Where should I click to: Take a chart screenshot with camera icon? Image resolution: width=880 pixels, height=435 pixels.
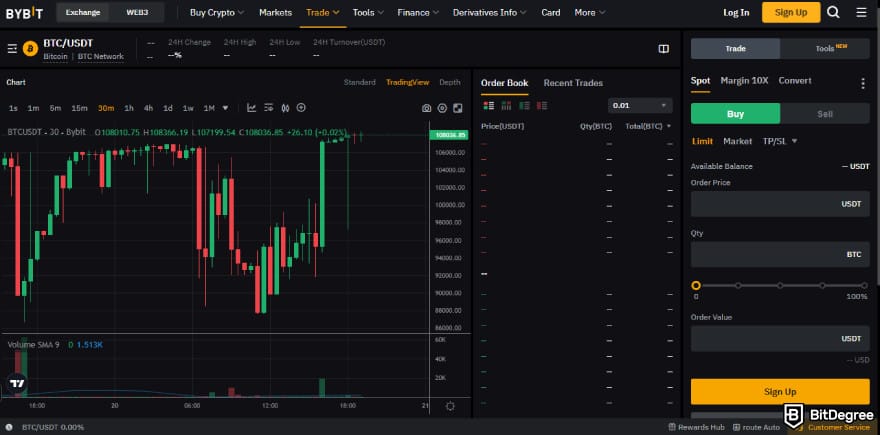coord(427,108)
